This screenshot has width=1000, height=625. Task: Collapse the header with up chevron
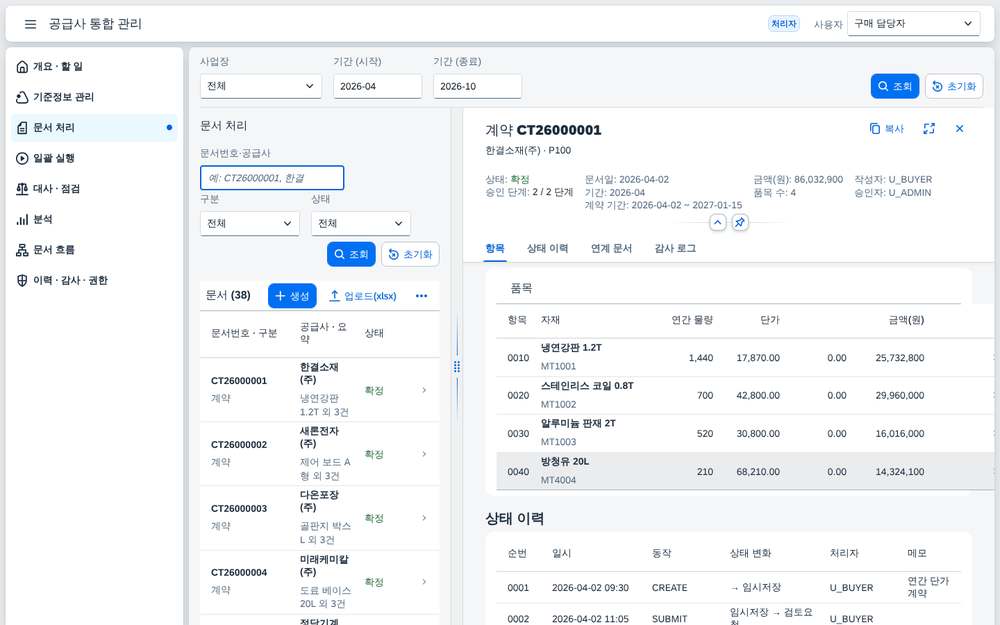(717, 223)
